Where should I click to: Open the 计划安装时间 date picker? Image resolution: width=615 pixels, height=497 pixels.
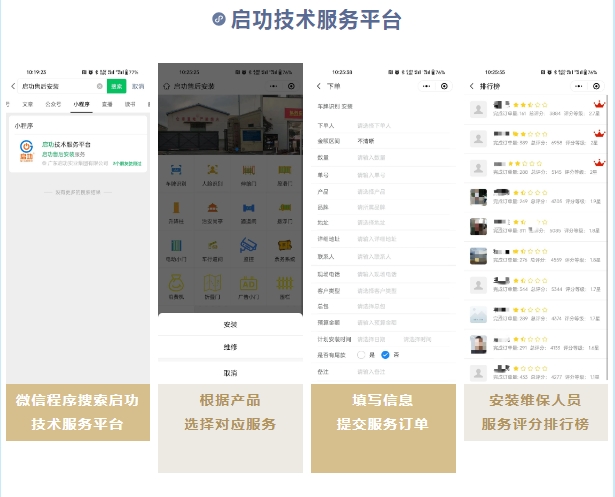pyautogui.click(x=371, y=339)
